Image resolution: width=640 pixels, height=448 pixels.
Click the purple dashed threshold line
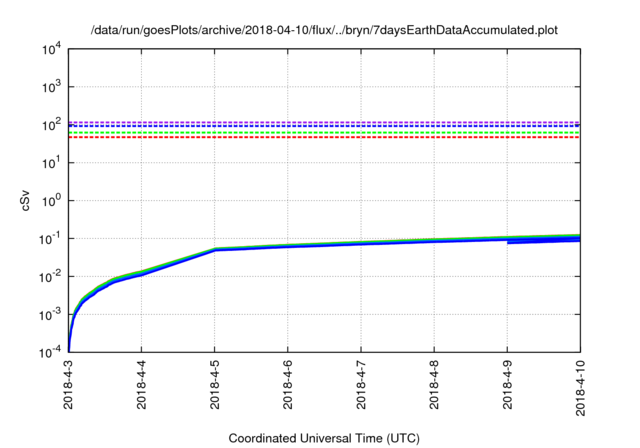click(324, 122)
